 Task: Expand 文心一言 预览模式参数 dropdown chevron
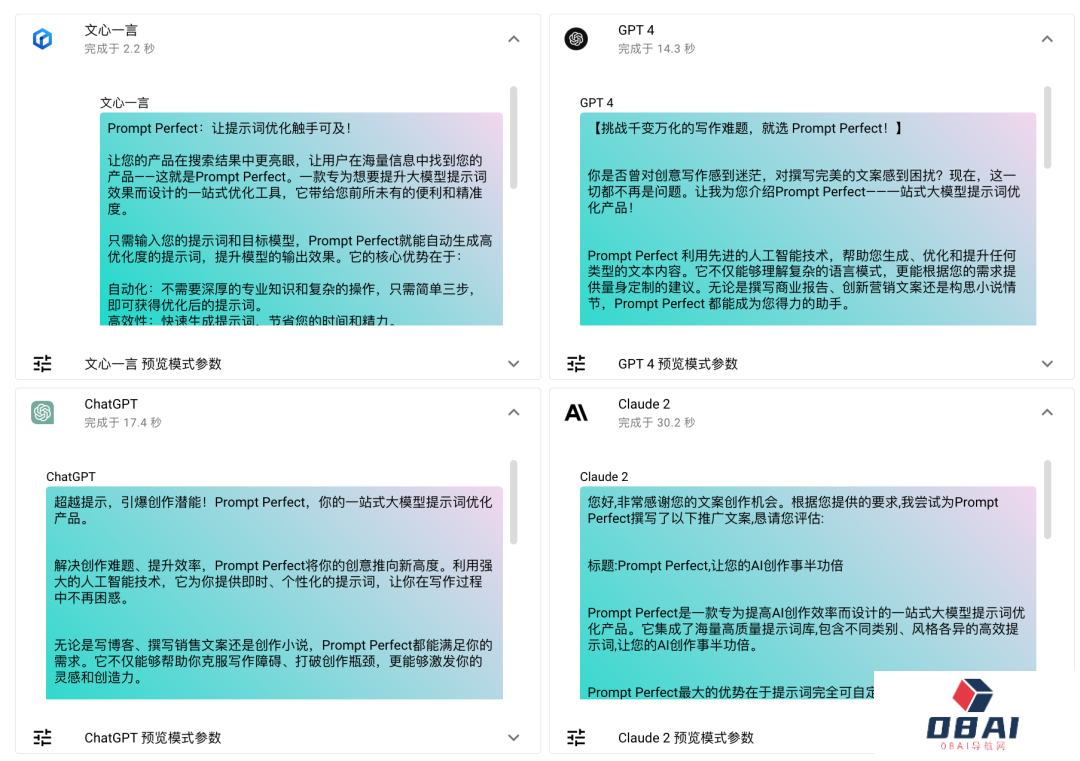(x=513, y=364)
